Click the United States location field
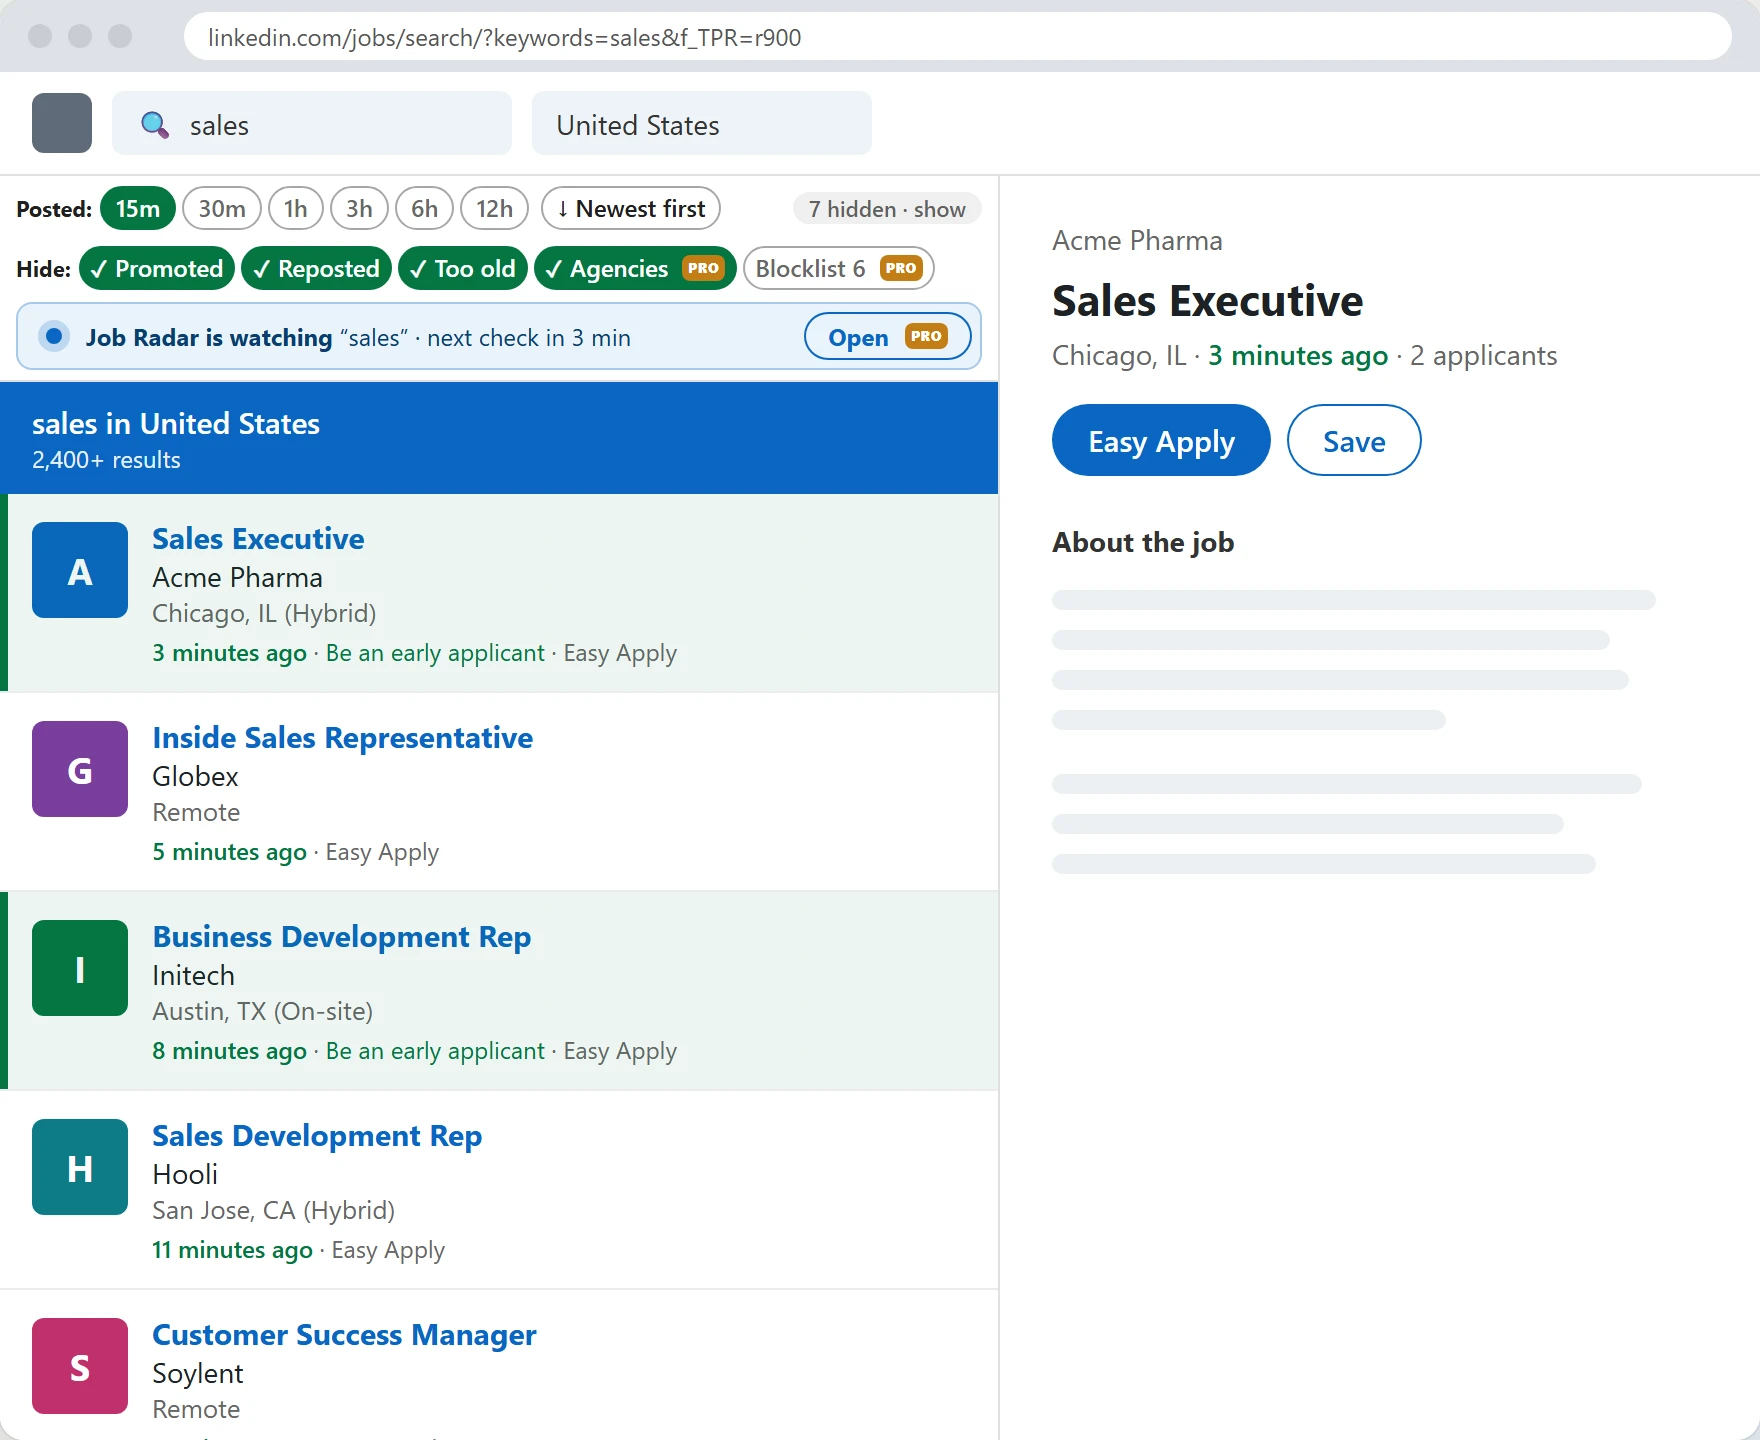Viewport: 1760px width, 1440px height. (702, 123)
